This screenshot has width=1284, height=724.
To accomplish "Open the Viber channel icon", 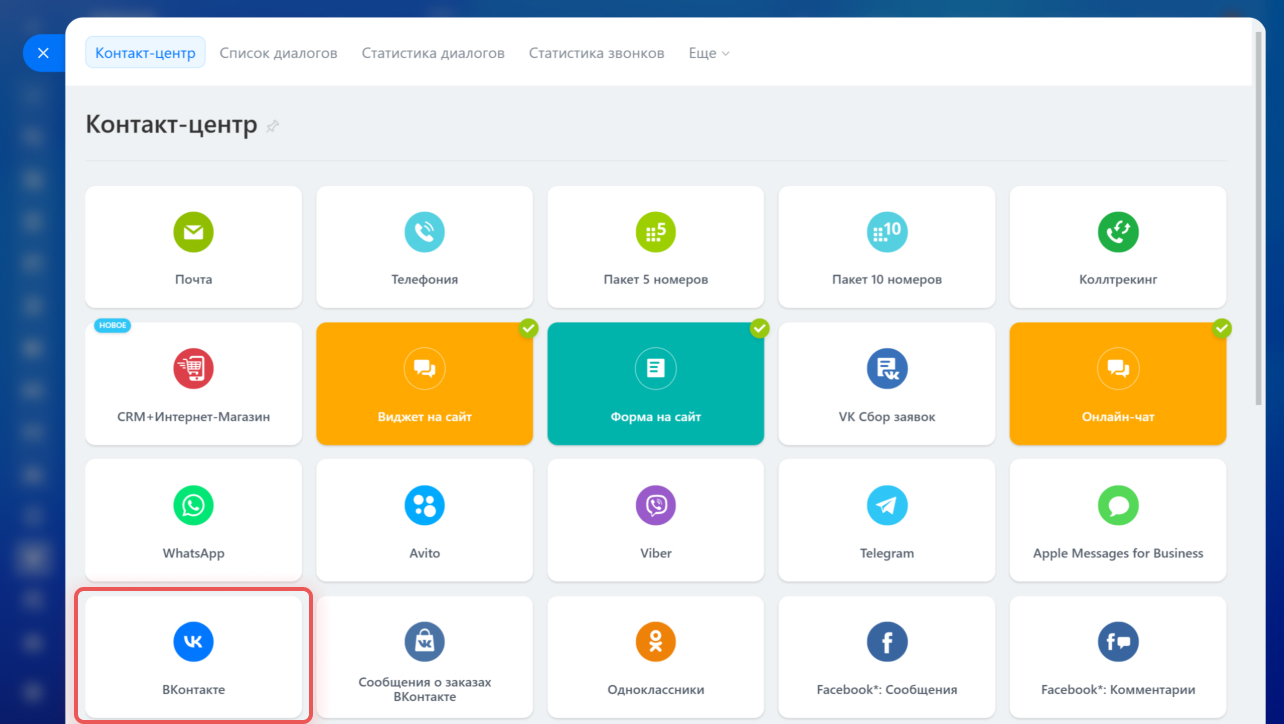I will 656,506.
